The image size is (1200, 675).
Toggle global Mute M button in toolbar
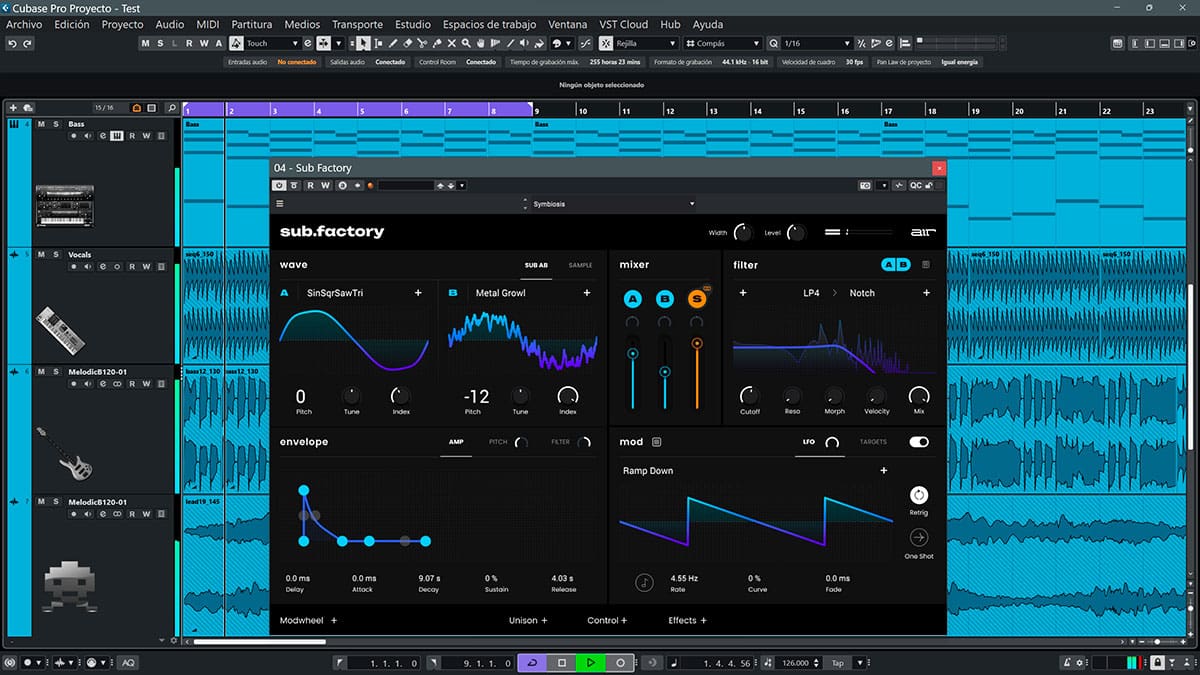point(145,43)
